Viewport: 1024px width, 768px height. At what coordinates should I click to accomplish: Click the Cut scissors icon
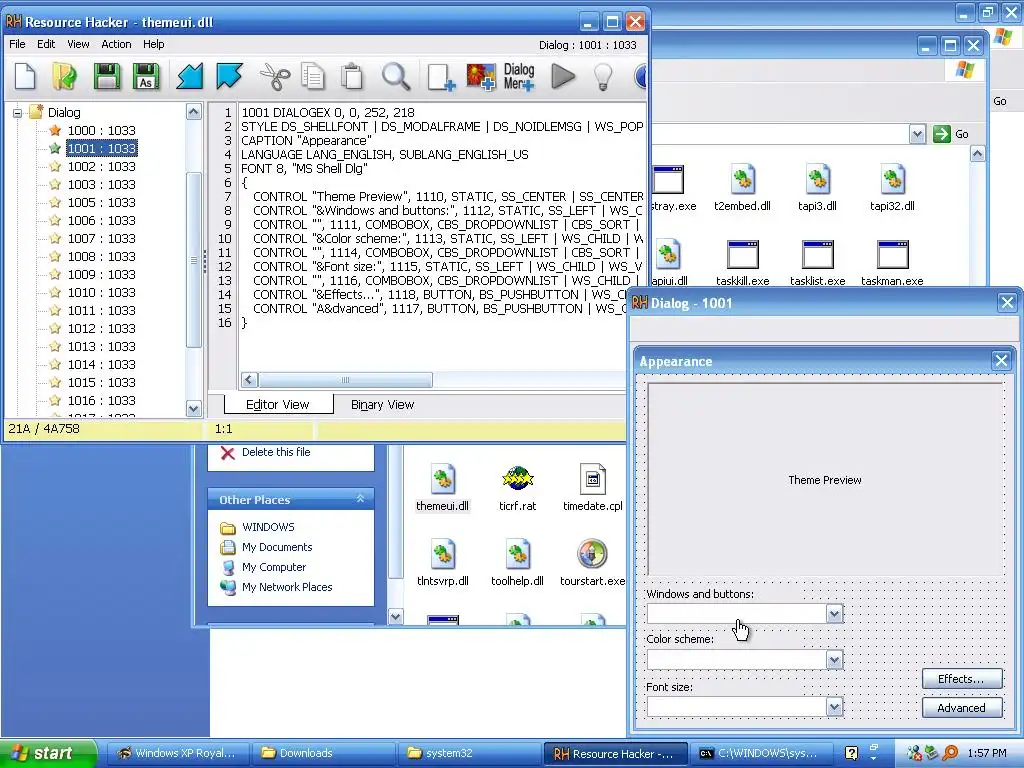click(275, 76)
